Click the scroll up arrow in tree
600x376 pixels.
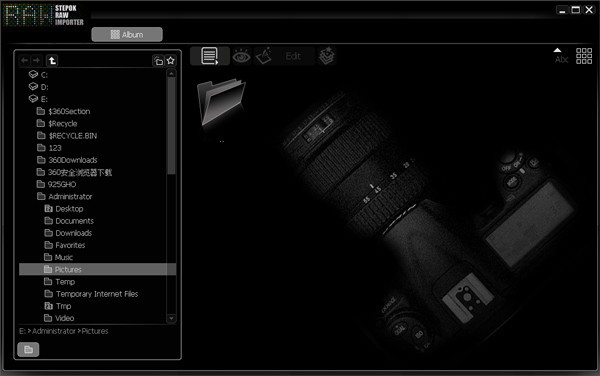coord(171,73)
